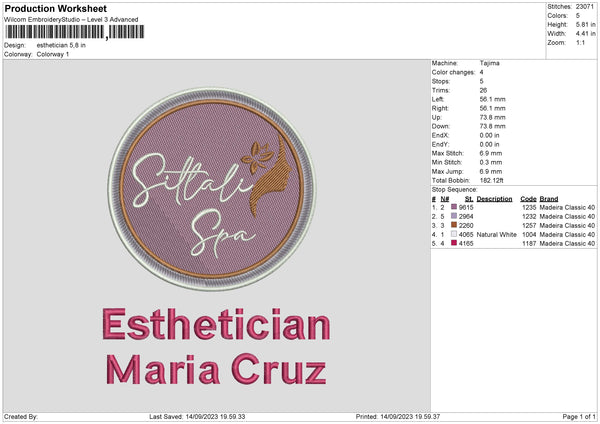
Task: Click the brown 2260 thread color swatch
Action: coord(454,225)
